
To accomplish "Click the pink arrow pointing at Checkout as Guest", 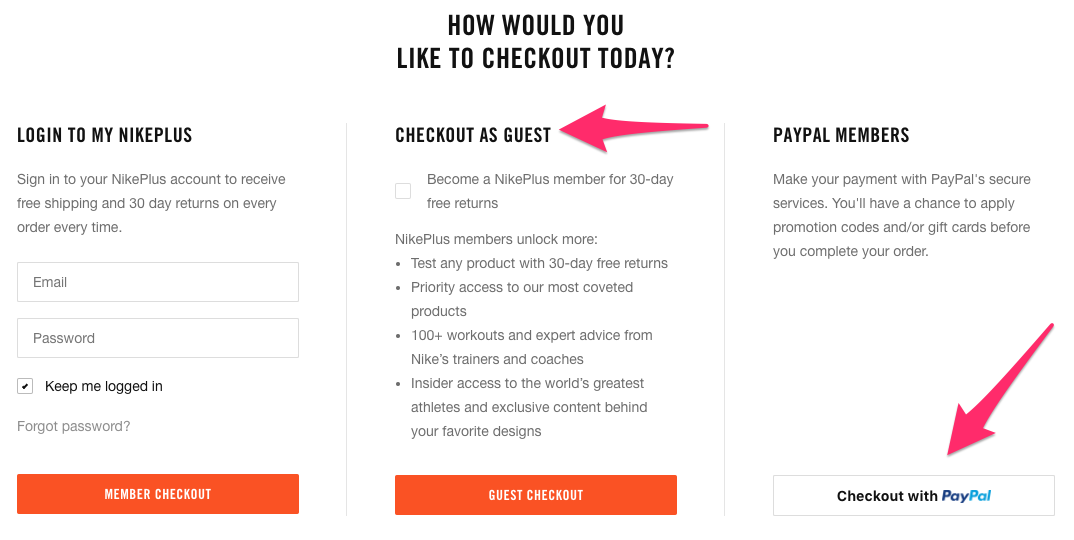I will click(x=634, y=128).
